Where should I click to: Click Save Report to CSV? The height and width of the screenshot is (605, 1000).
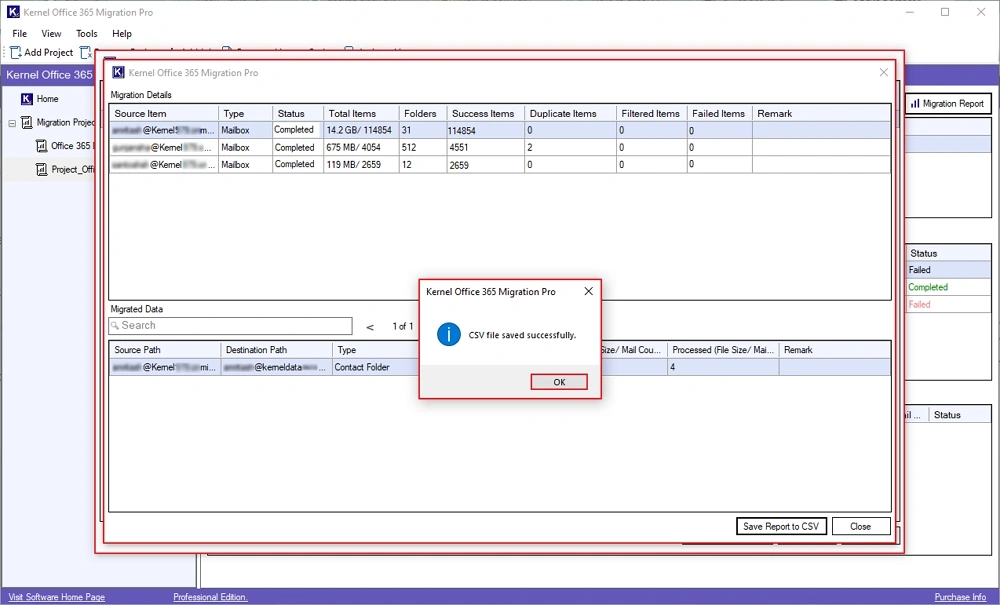point(781,526)
